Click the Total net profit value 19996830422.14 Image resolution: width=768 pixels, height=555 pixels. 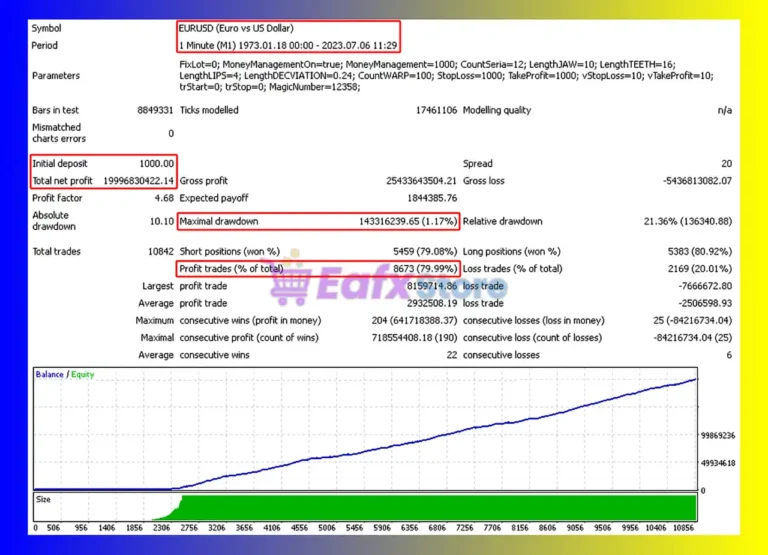click(138, 181)
